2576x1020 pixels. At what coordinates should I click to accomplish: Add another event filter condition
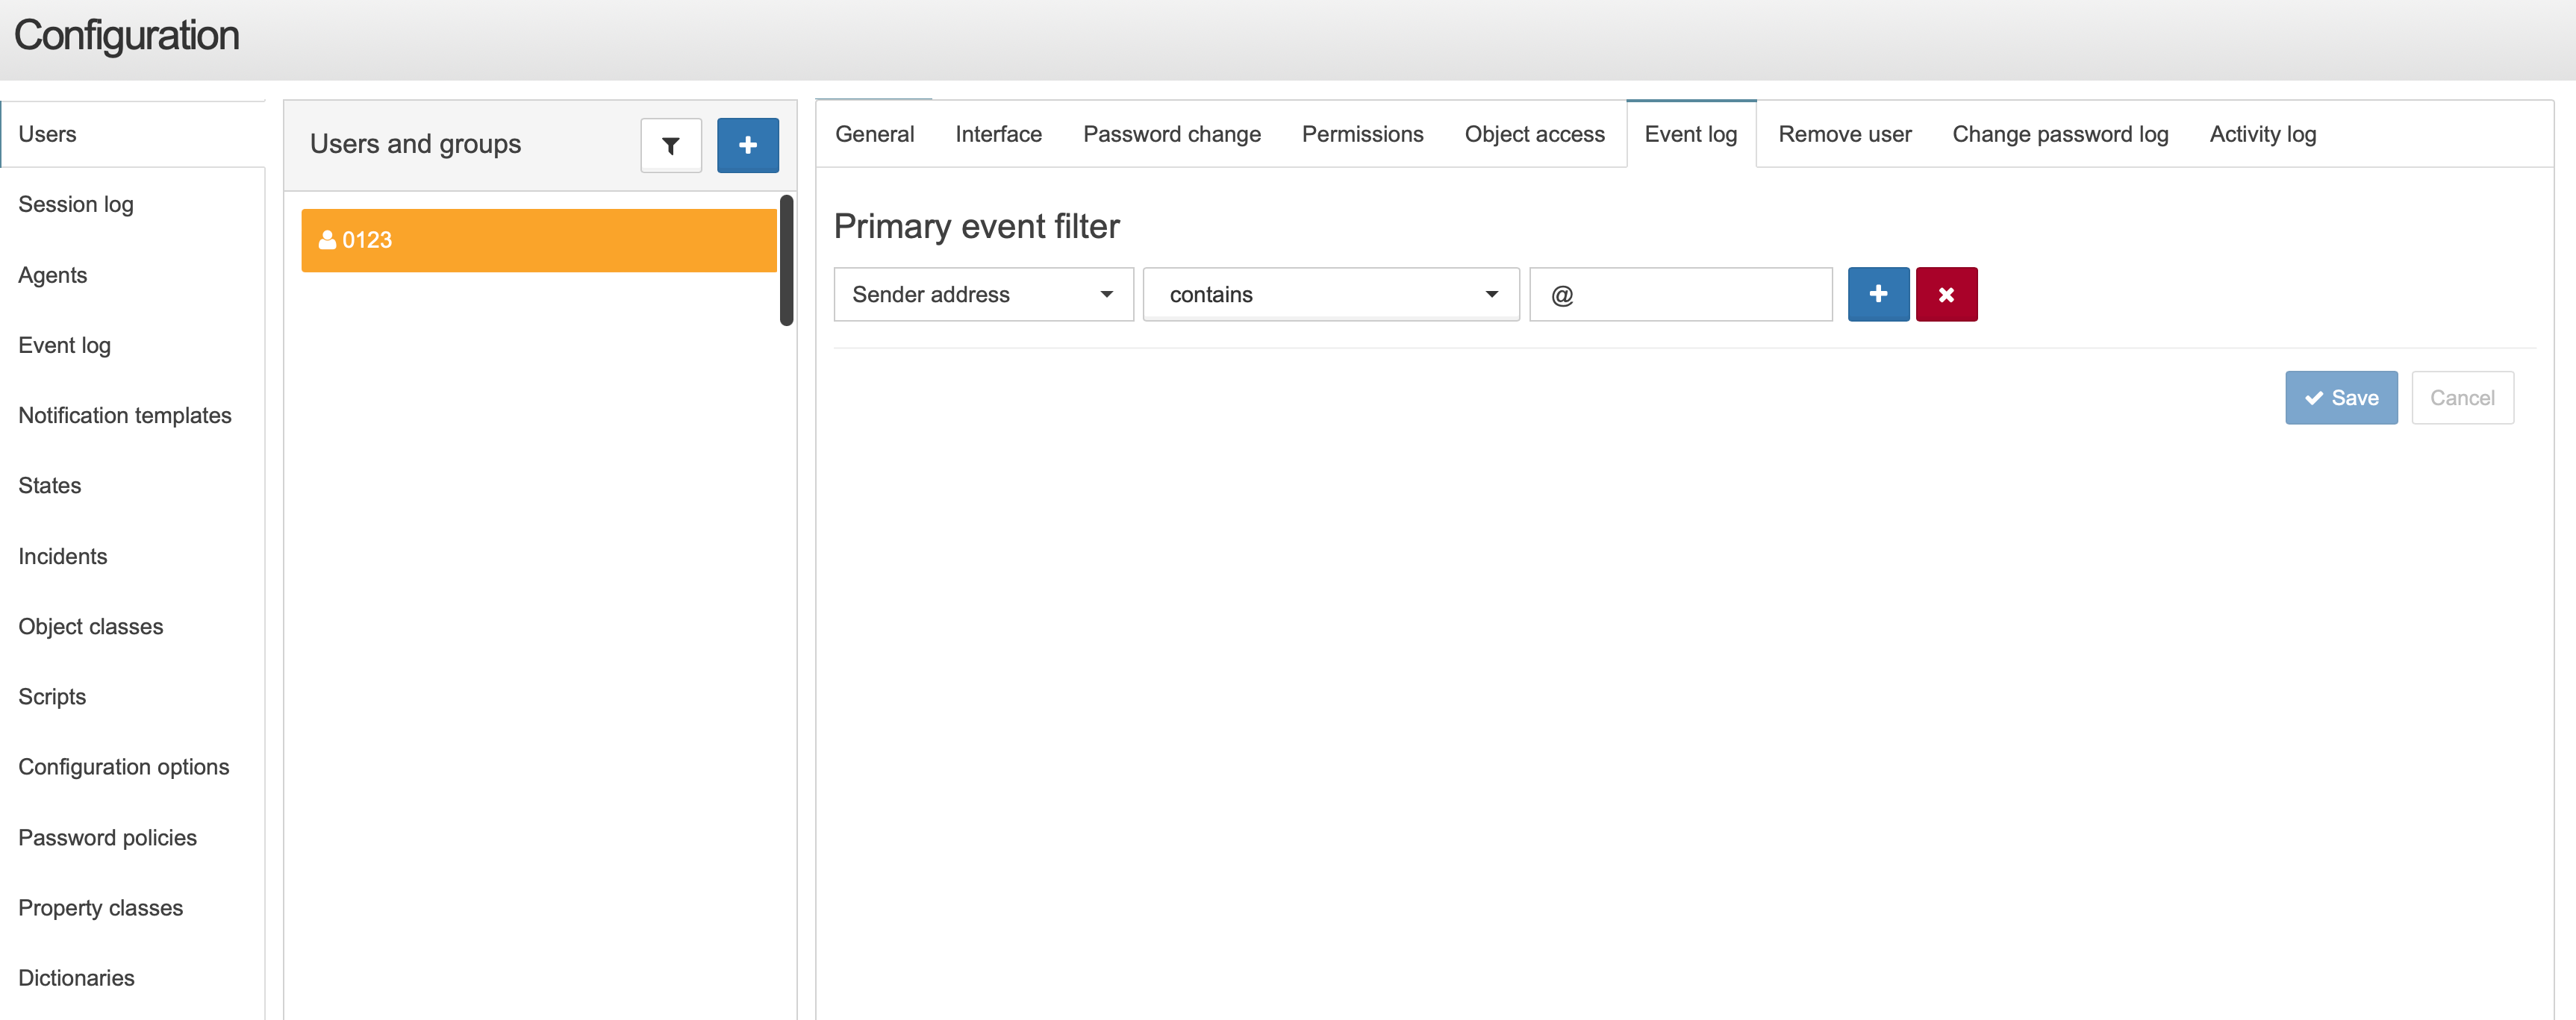pyautogui.click(x=1878, y=294)
